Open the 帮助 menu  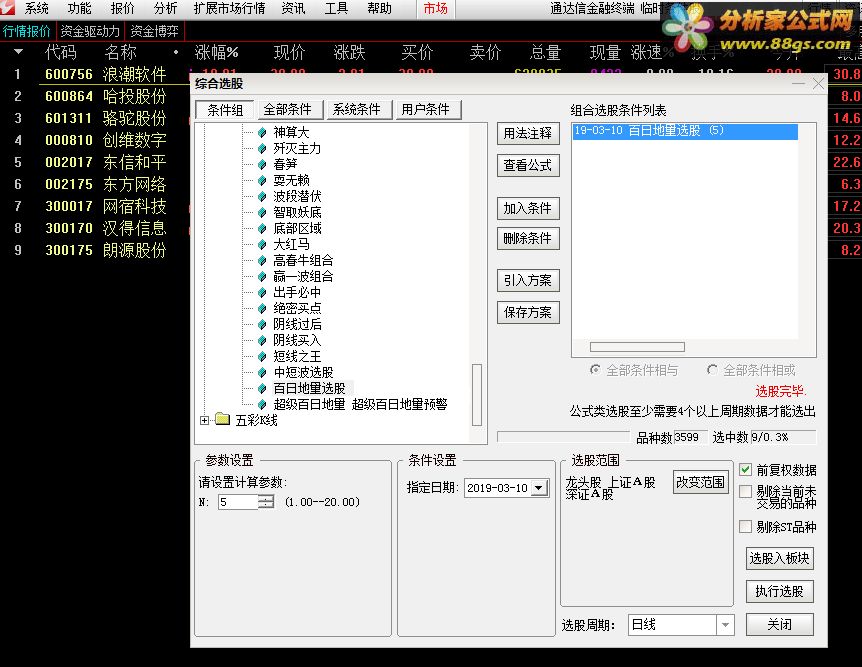(379, 8)
